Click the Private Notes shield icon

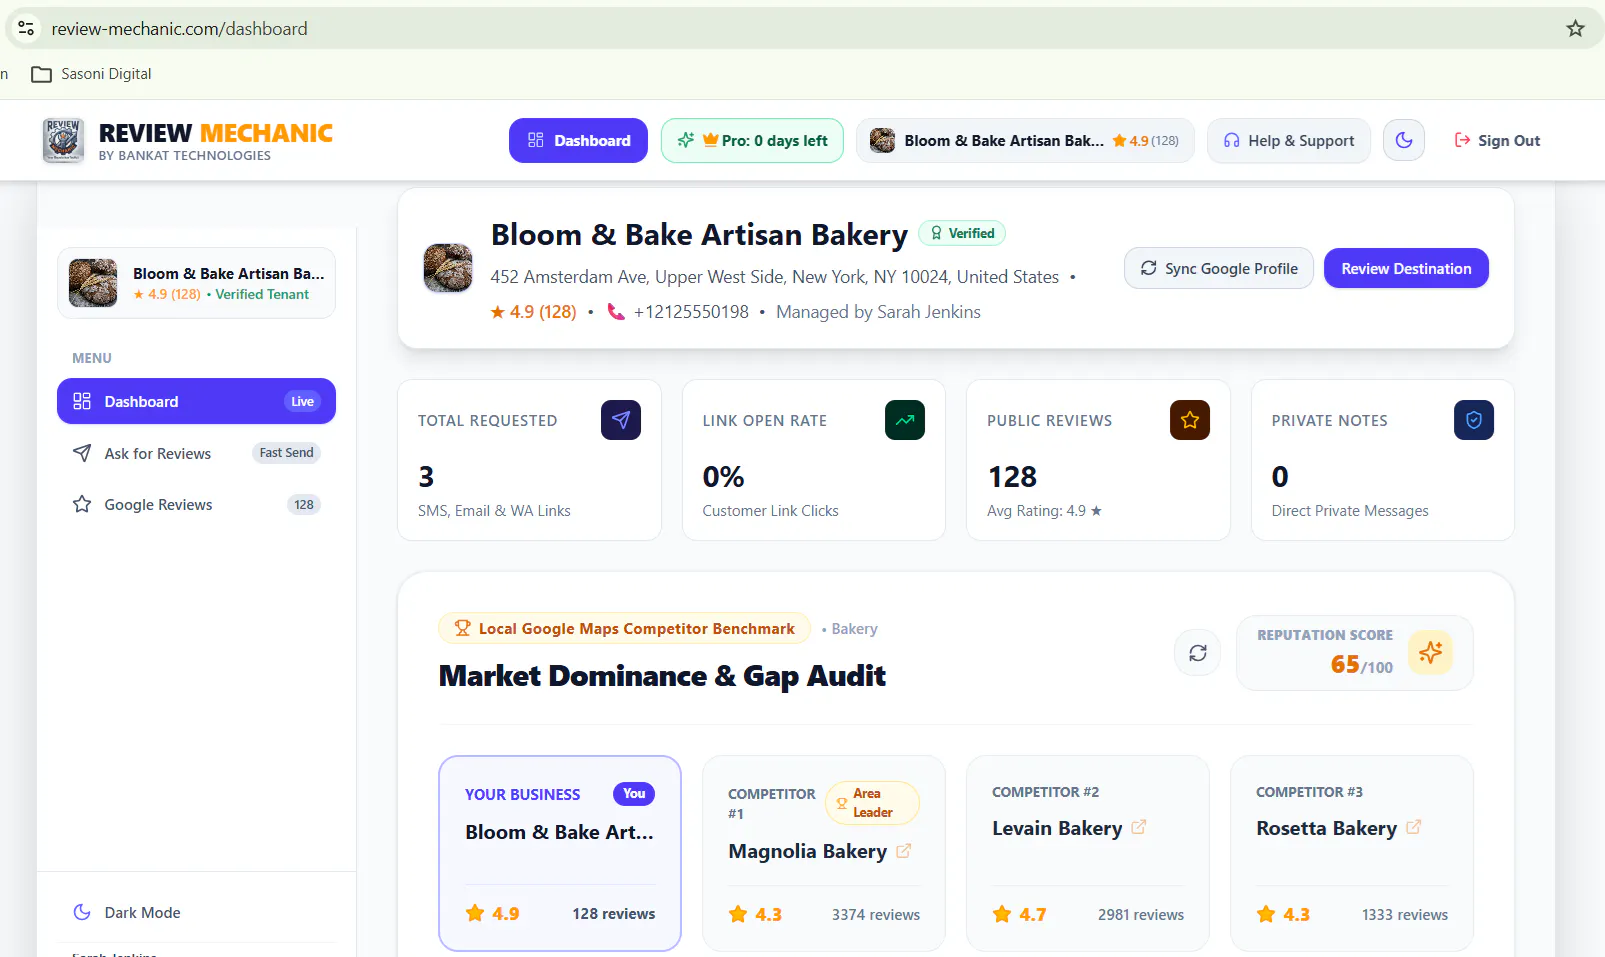coord(1474,420)
